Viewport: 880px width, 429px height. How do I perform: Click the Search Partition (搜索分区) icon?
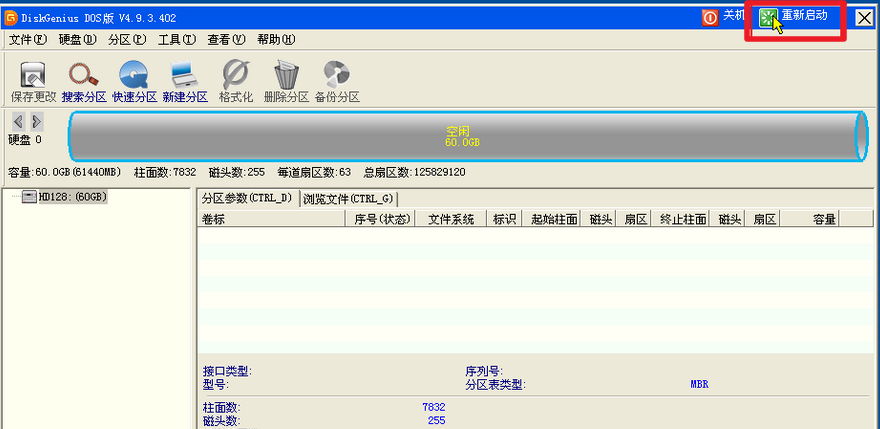pyautogui.click(x=83, y=75)
